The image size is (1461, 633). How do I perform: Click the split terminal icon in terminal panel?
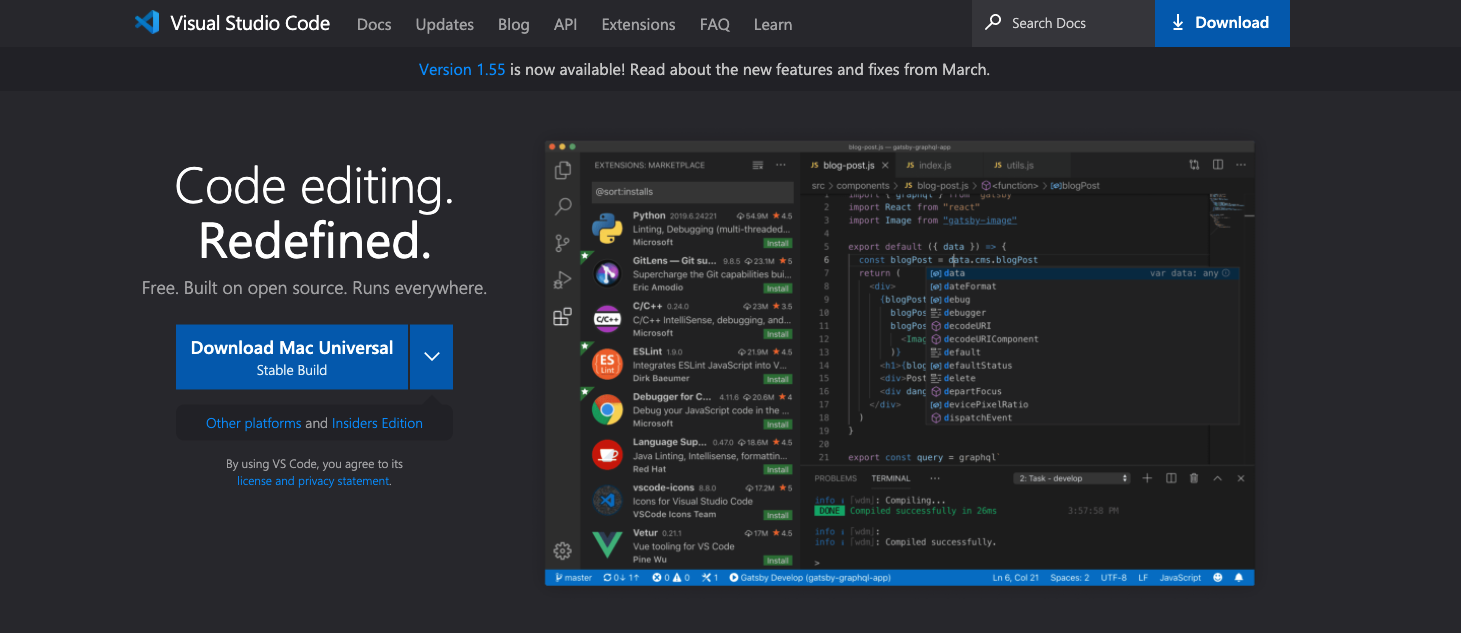1171,478
